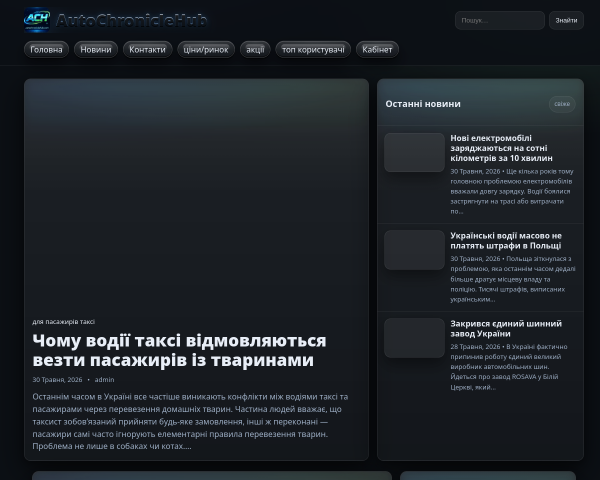This screenshot has width=600, height=480.
Task: Click the ACH site logo icon
Action: coord(37,20)
